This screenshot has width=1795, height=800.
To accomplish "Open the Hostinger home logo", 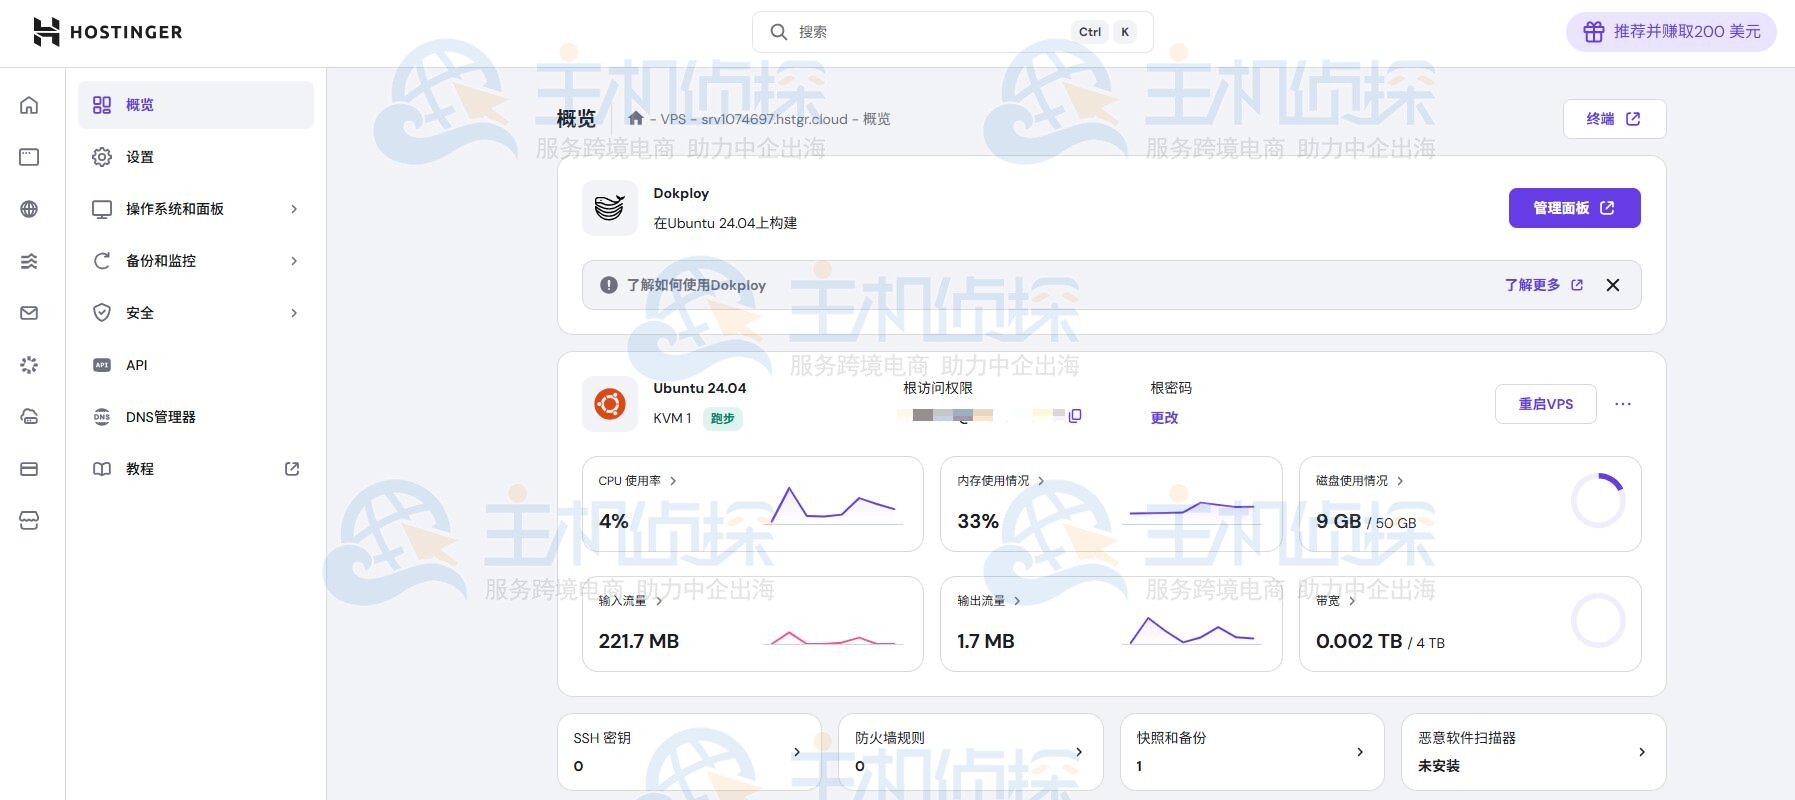I will coord(108,32).
